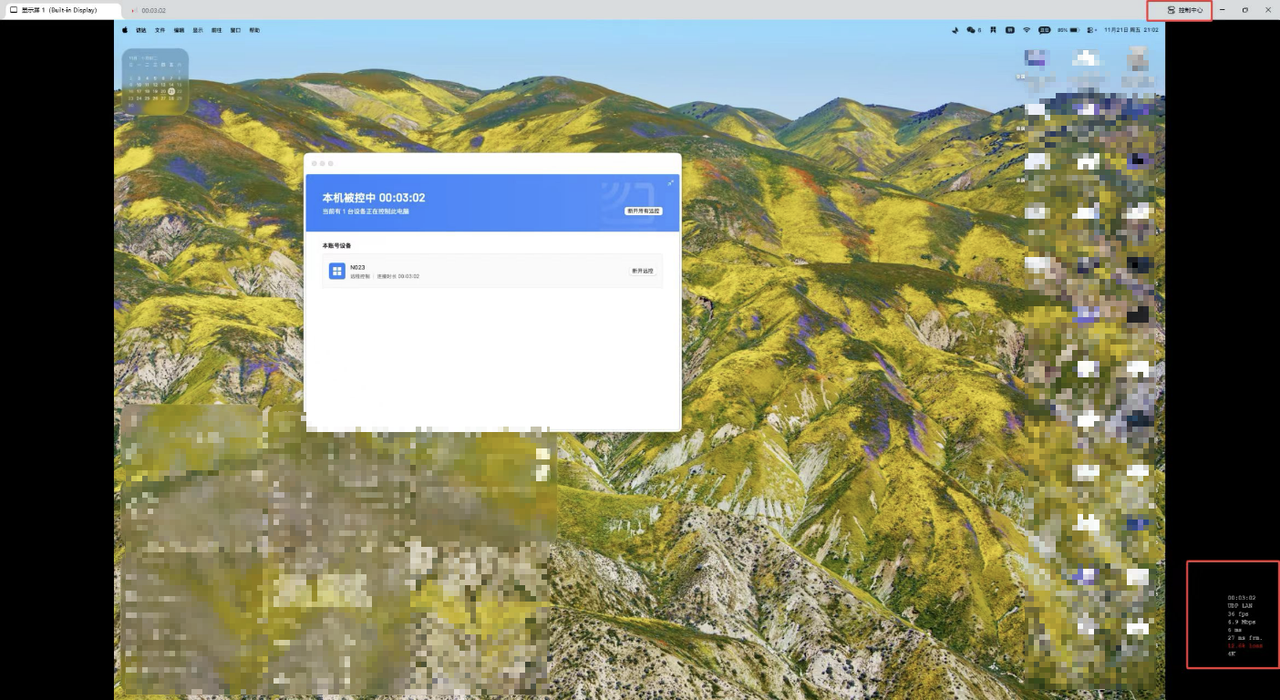Click the WeChat icon in the menu bar
Image resolution: width=1280 pixels, height=700 pixels.
tap(971, 30)
